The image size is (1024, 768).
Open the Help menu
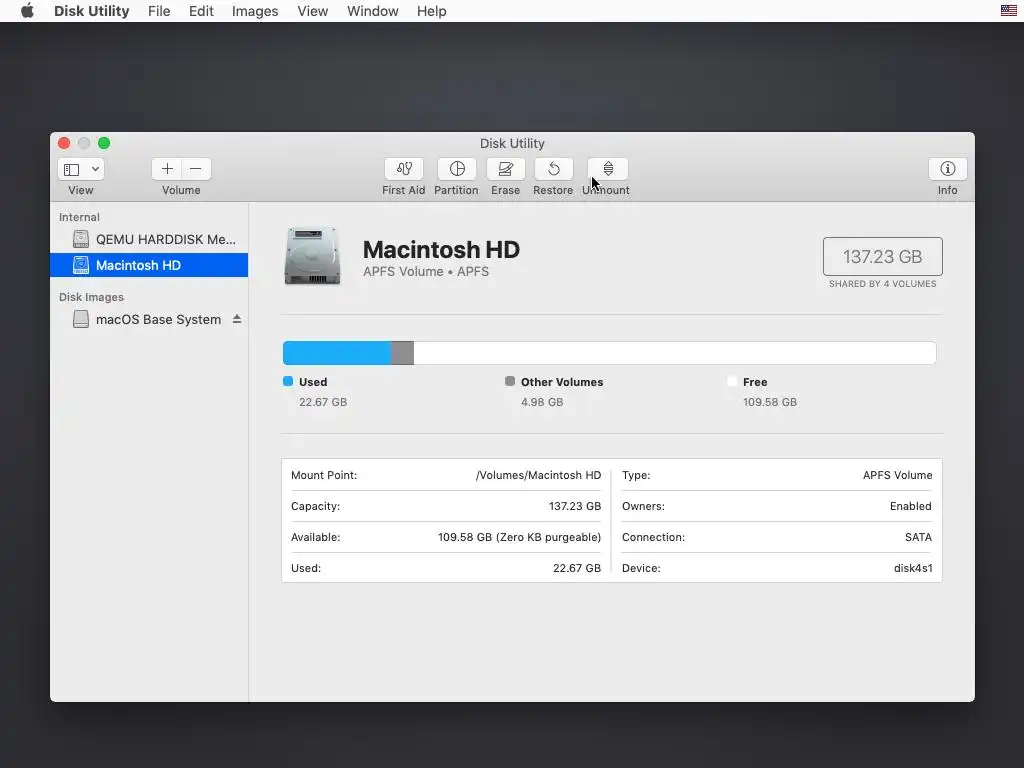(x=432, y=11)
